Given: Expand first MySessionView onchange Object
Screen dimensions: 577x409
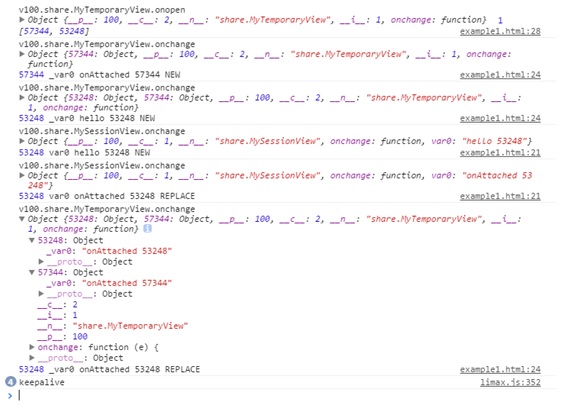Looking at the screenshot, I should pyautogui.click(x=22, y=141).
